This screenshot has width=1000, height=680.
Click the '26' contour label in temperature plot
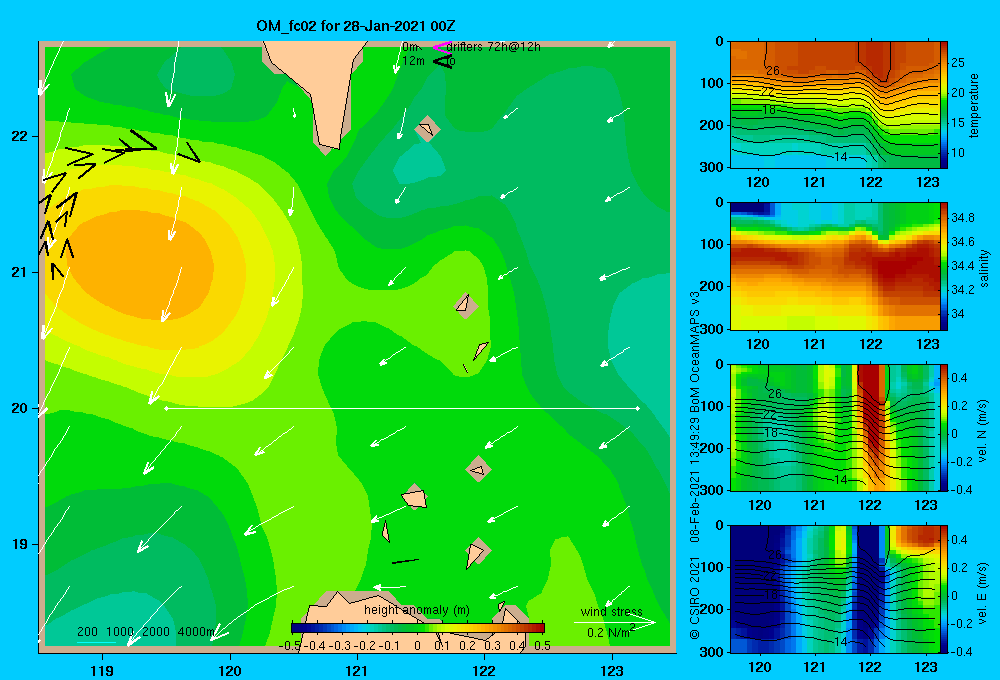(773, 71)
